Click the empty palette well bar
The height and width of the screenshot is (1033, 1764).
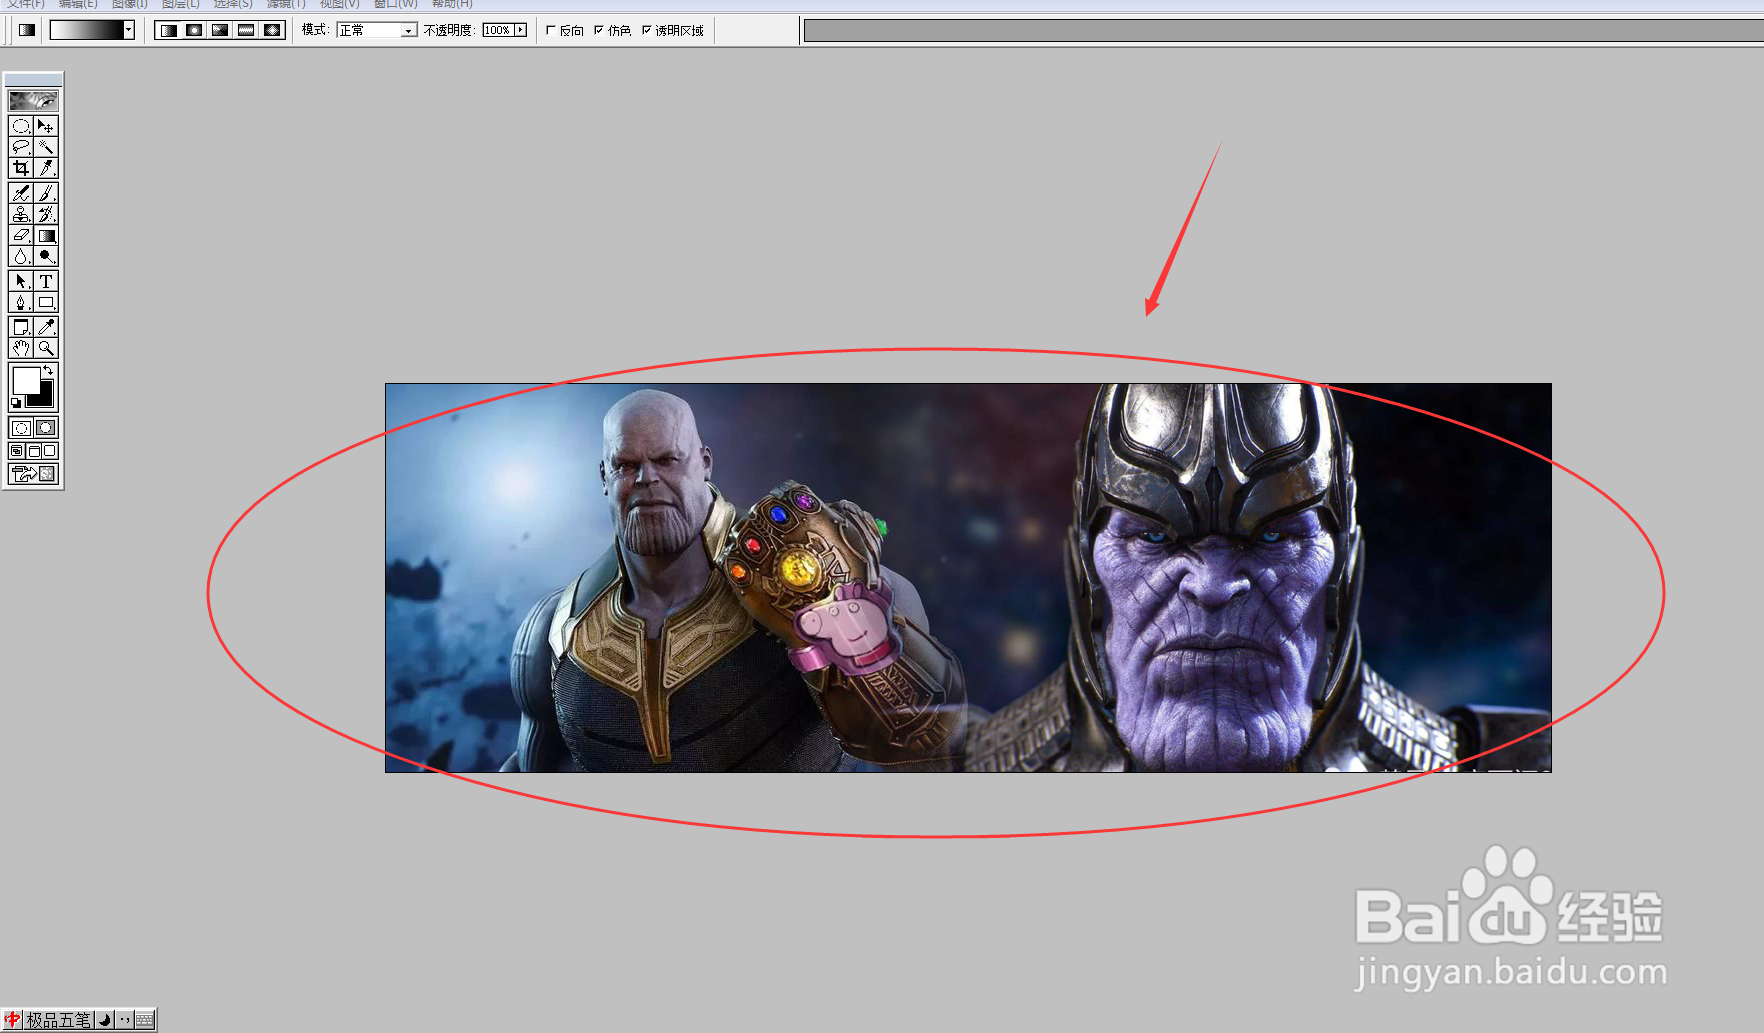(1284, 31)
